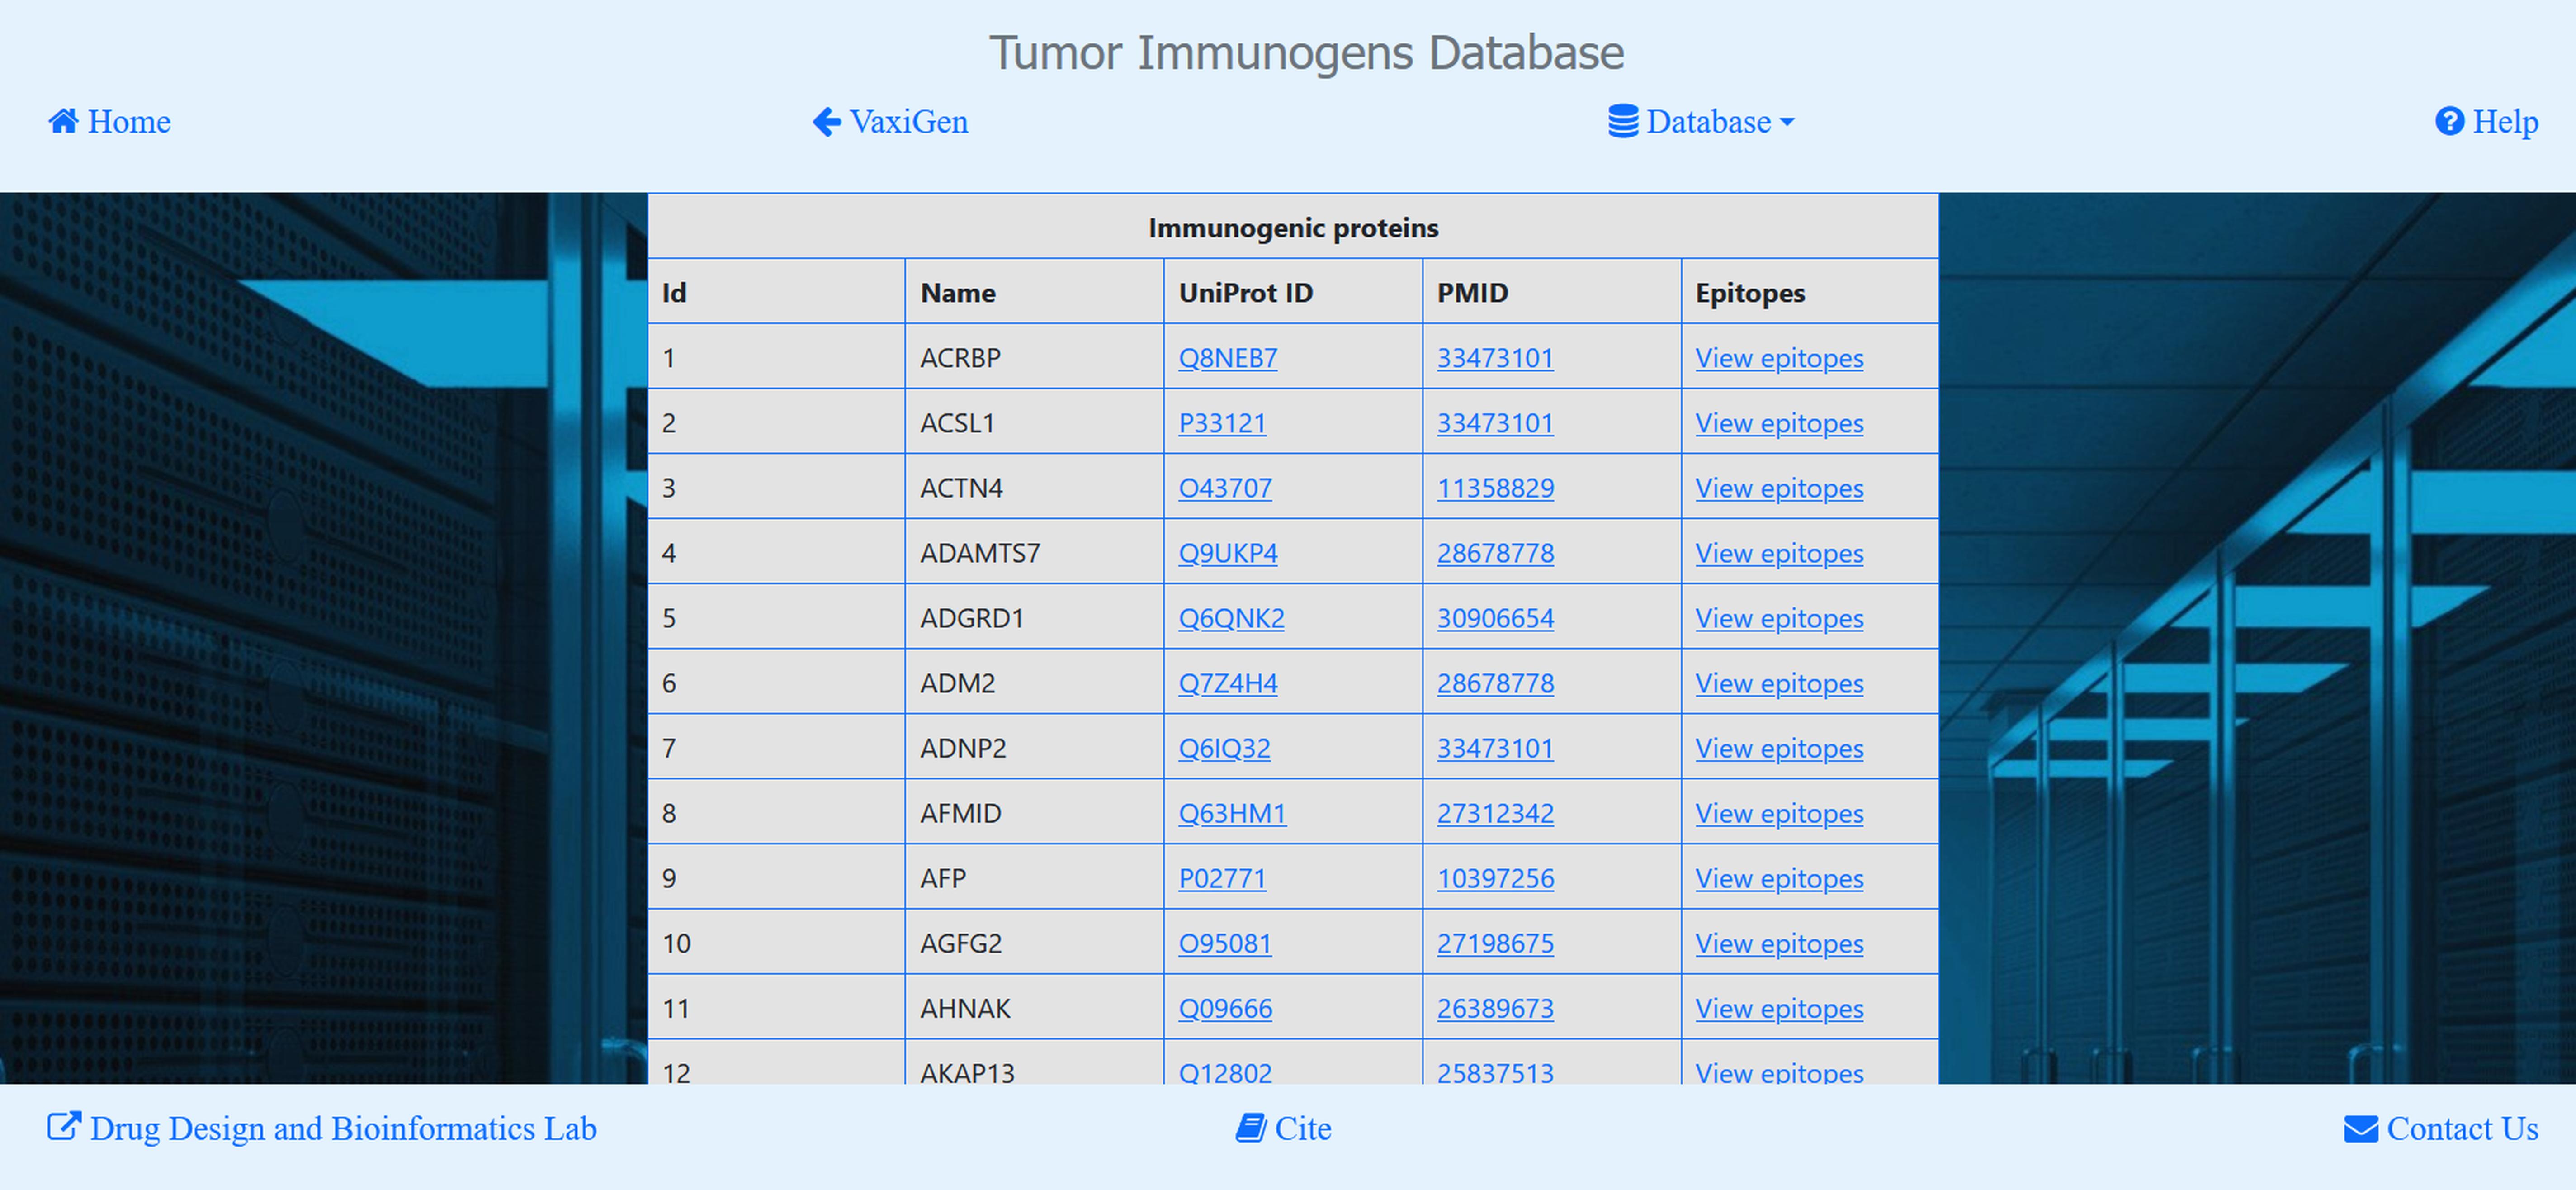2576x1190 pixels.
Task: Click the external link icon for Drug Design Lab
Action: pos(64,1127)
